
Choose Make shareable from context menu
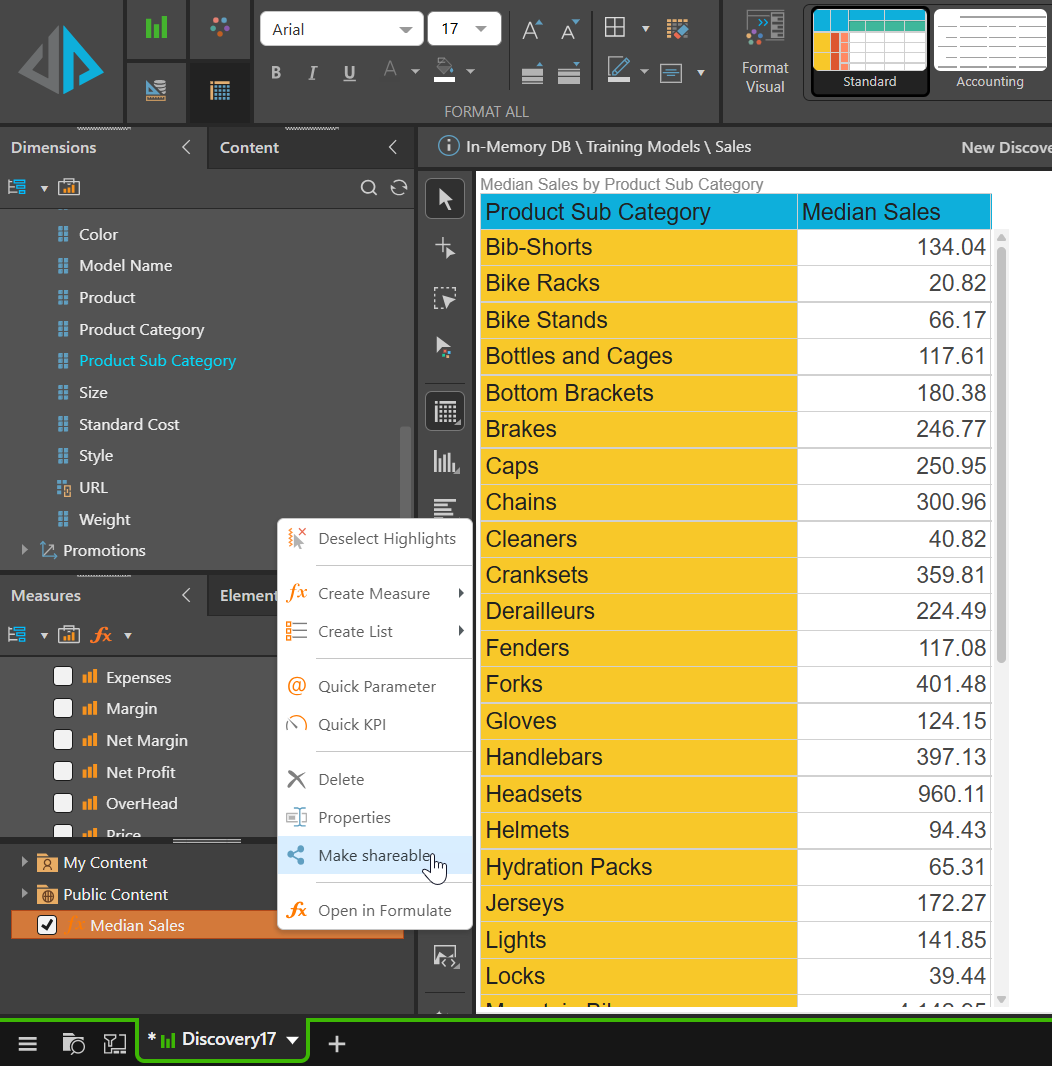(x=374, y=855)
